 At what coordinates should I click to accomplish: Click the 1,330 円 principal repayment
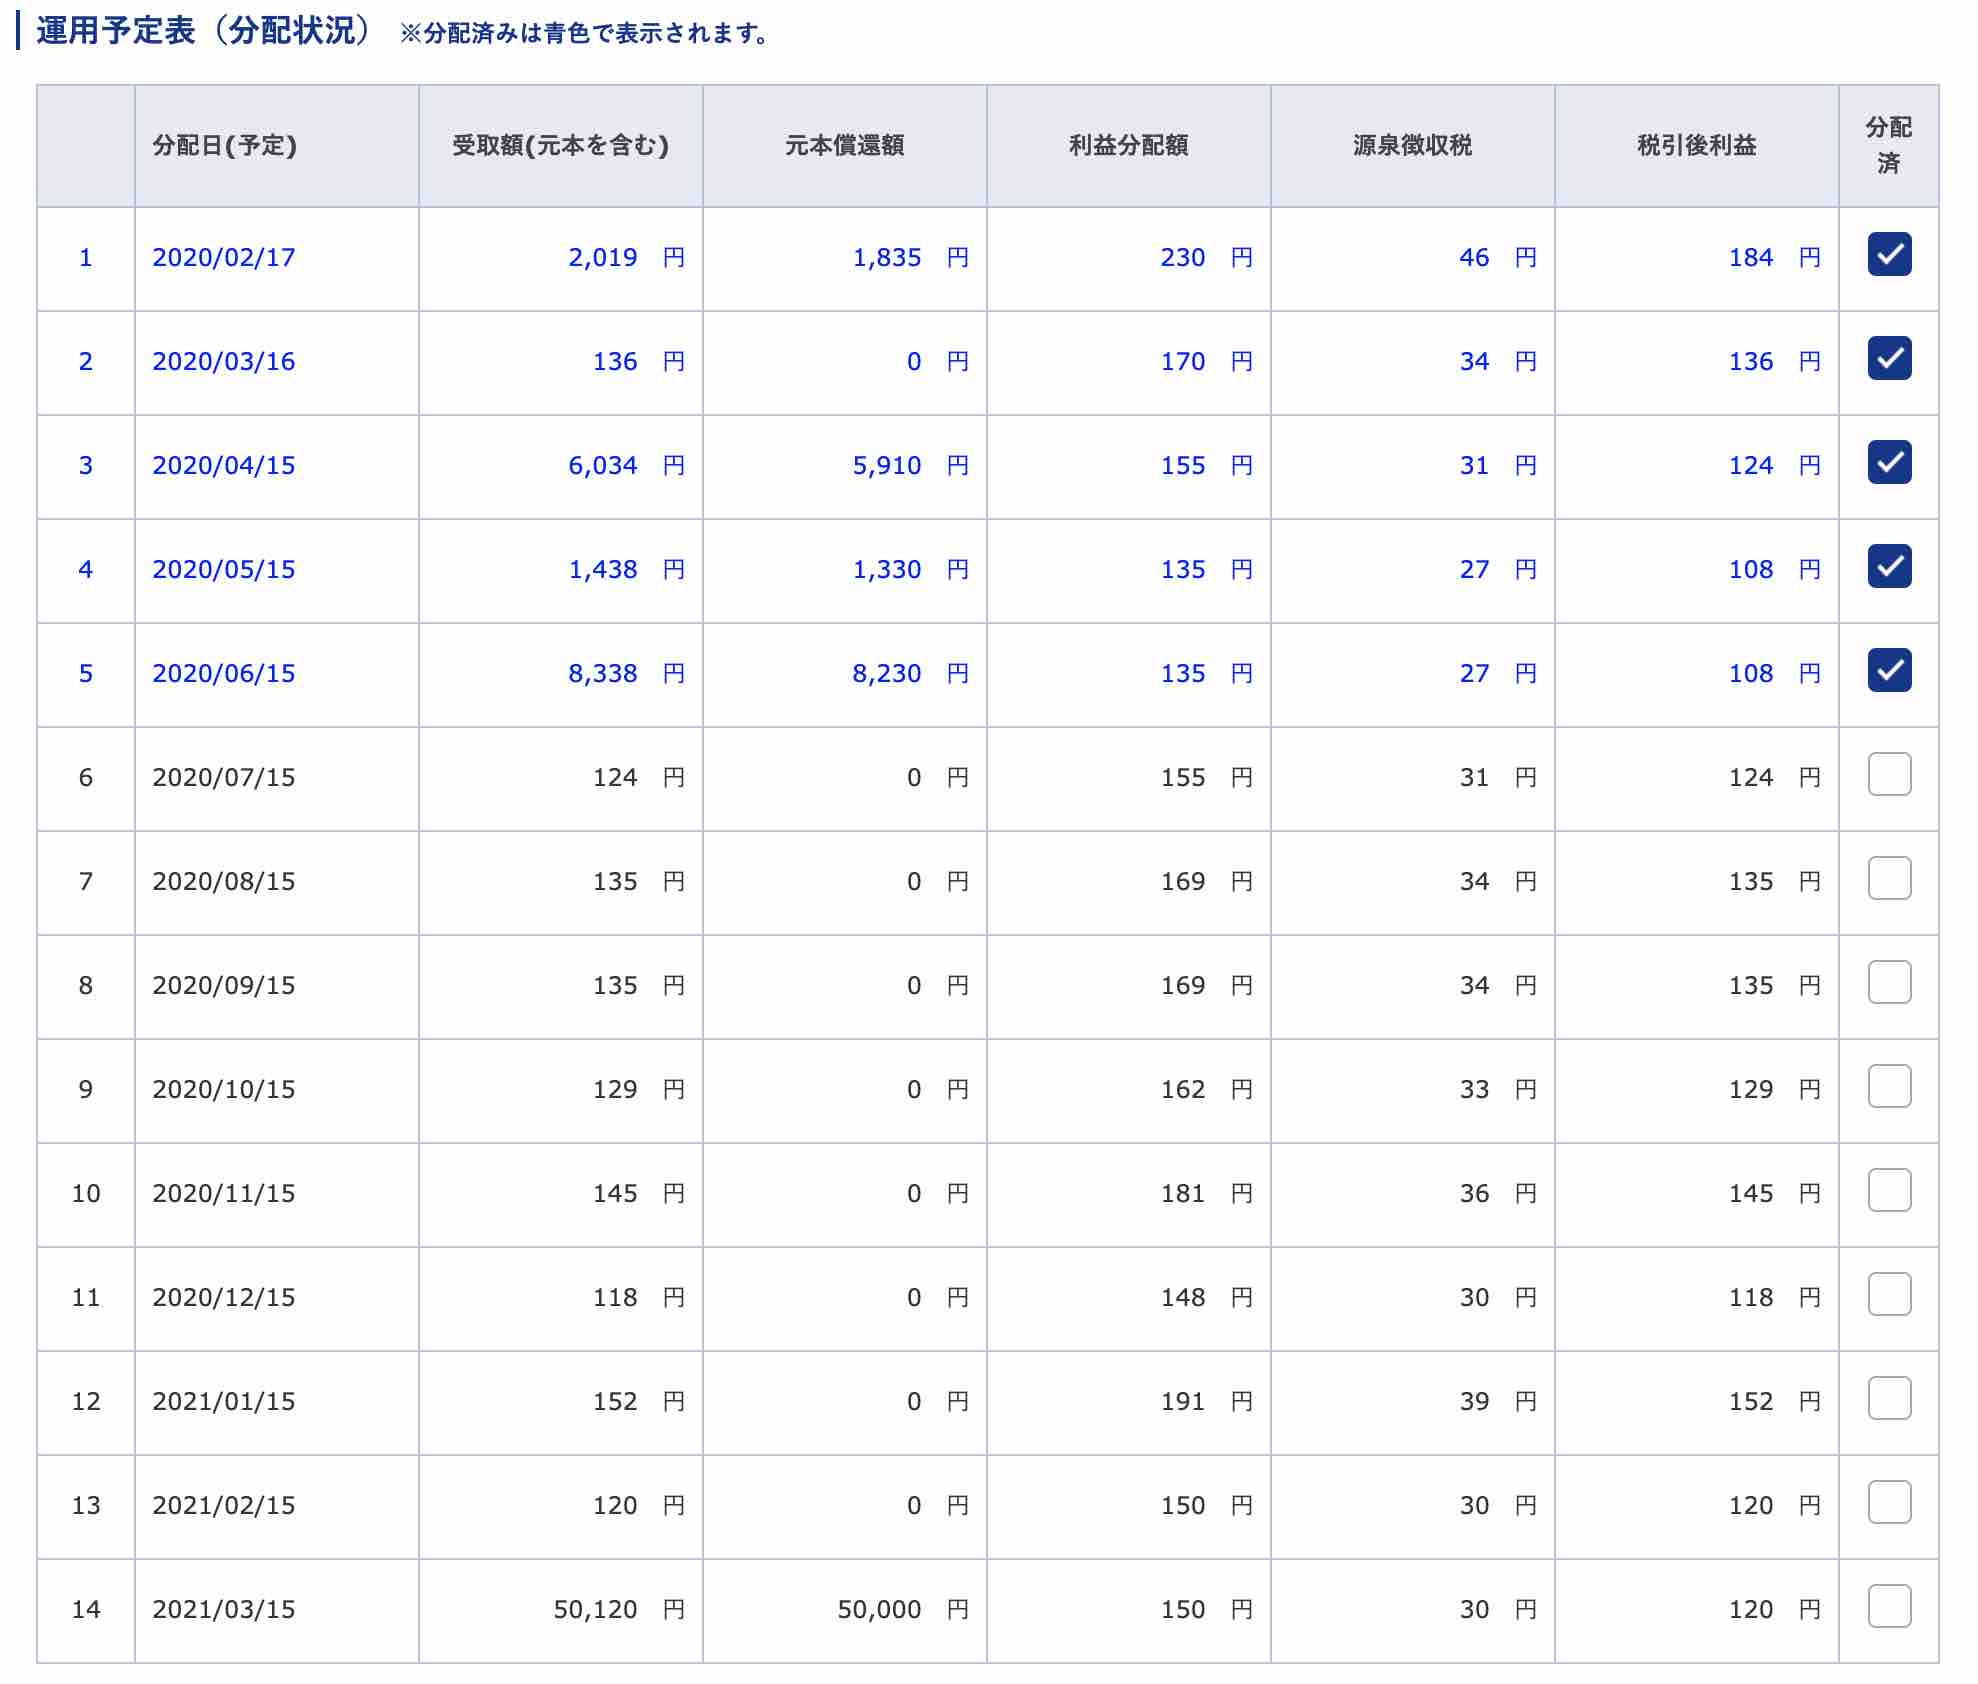[x=910, y=570]
